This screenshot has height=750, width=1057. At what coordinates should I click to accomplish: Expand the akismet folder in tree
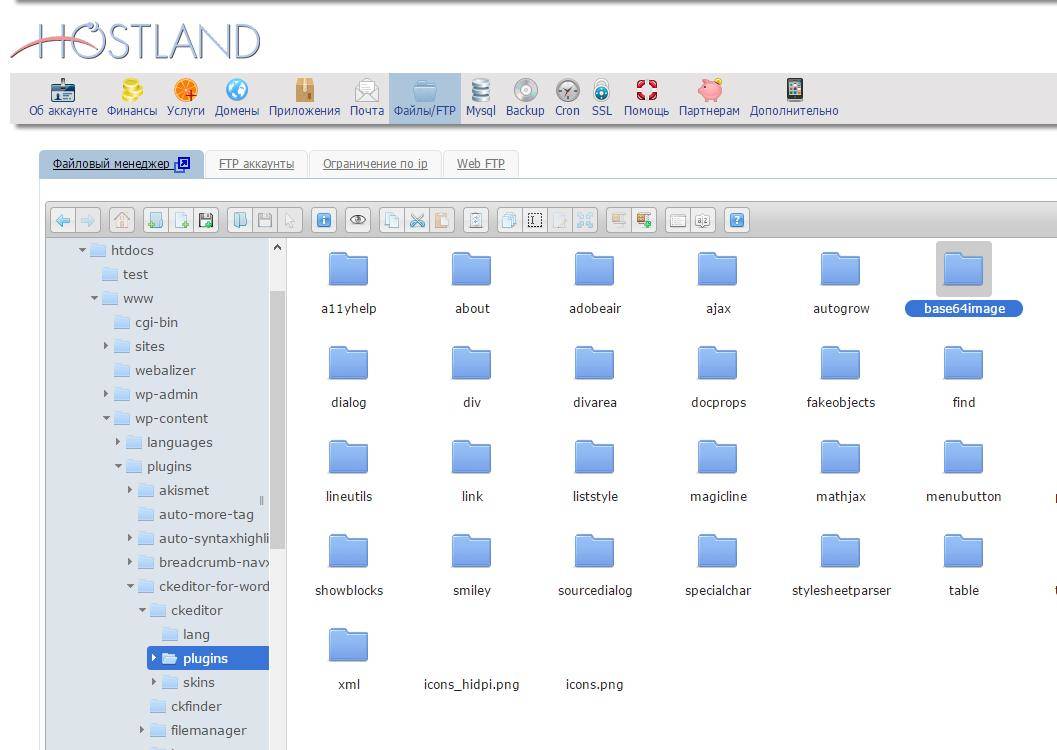(x=130, y=491)
